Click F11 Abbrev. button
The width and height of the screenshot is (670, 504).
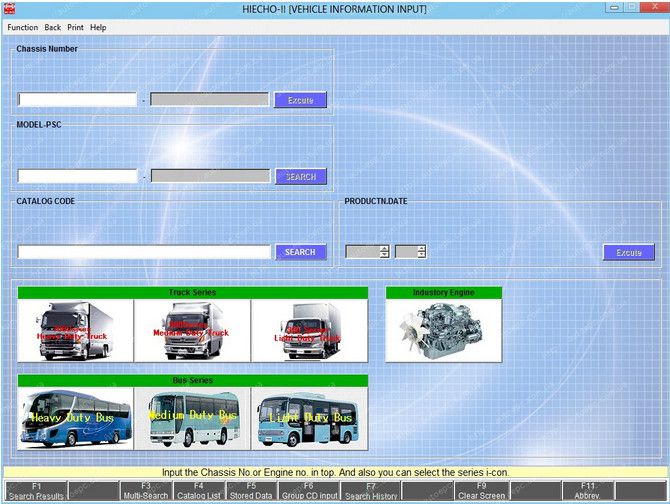click(x=588, y=491)
